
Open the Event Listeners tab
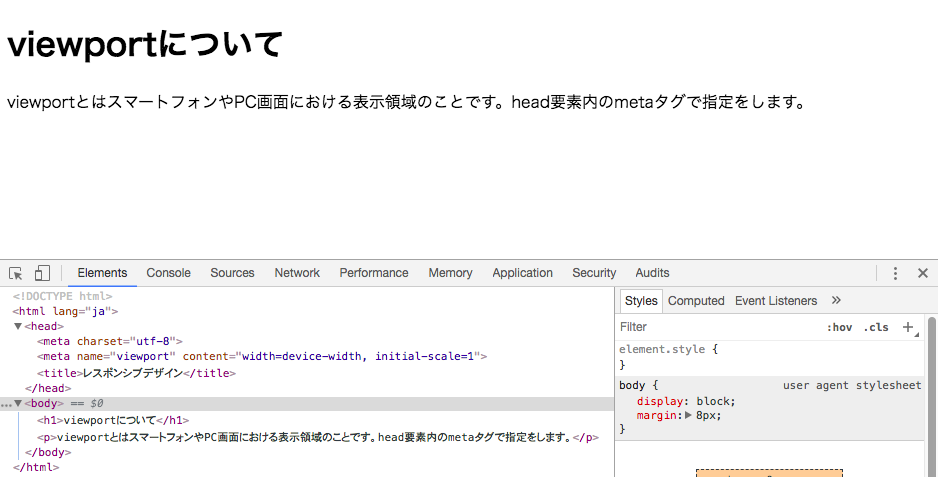(776, 301)
